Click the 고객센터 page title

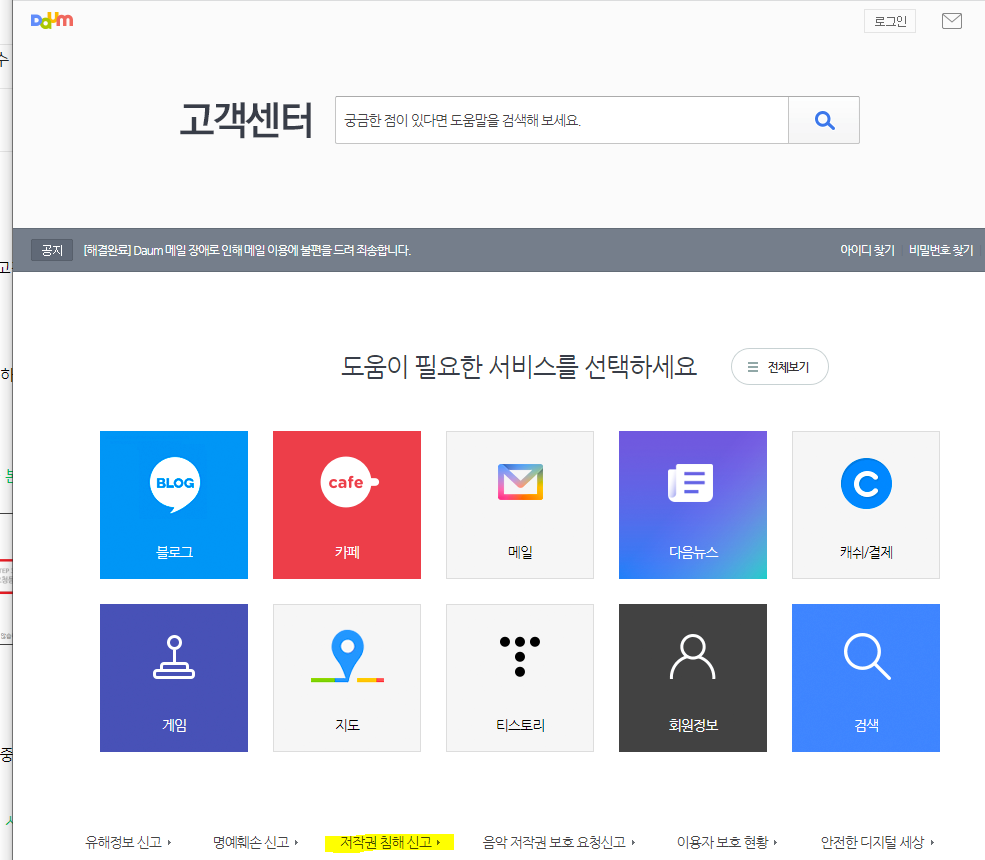246,120
